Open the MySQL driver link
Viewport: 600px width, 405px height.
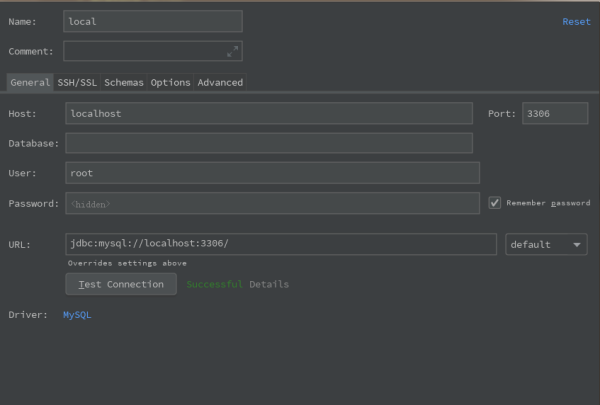pos(77,315)
